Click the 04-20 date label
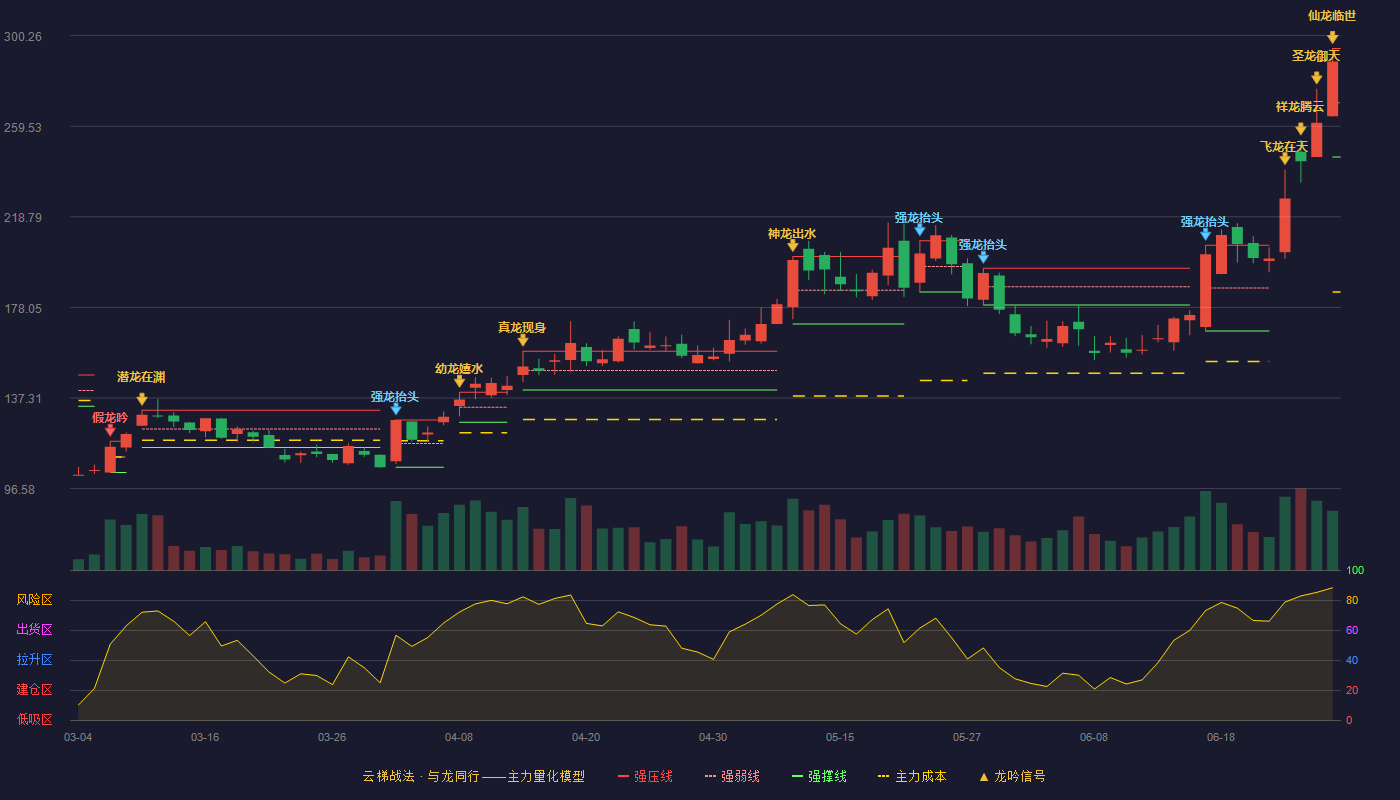Screen dimensions: 1400x800 point(586,737)
